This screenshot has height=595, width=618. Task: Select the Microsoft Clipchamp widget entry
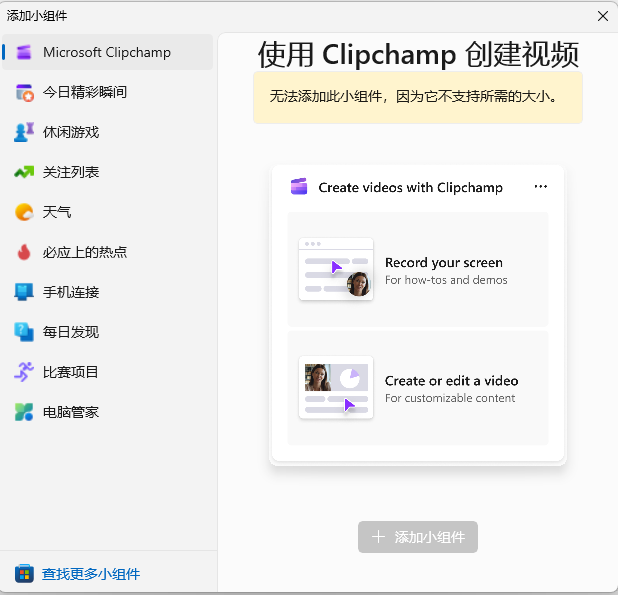108,52
